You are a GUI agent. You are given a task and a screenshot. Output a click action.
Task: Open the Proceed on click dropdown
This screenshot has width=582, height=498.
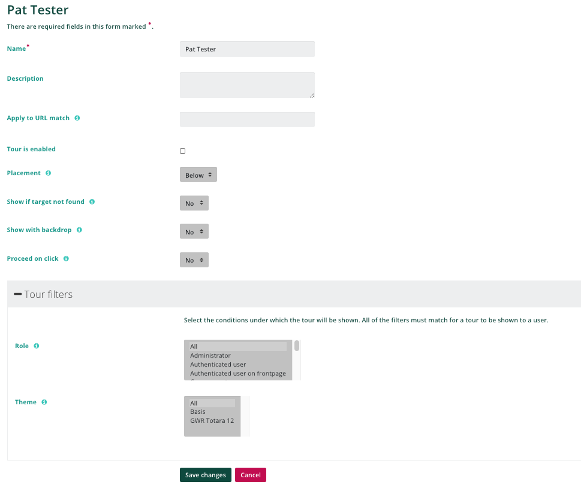tap(194, 260)
